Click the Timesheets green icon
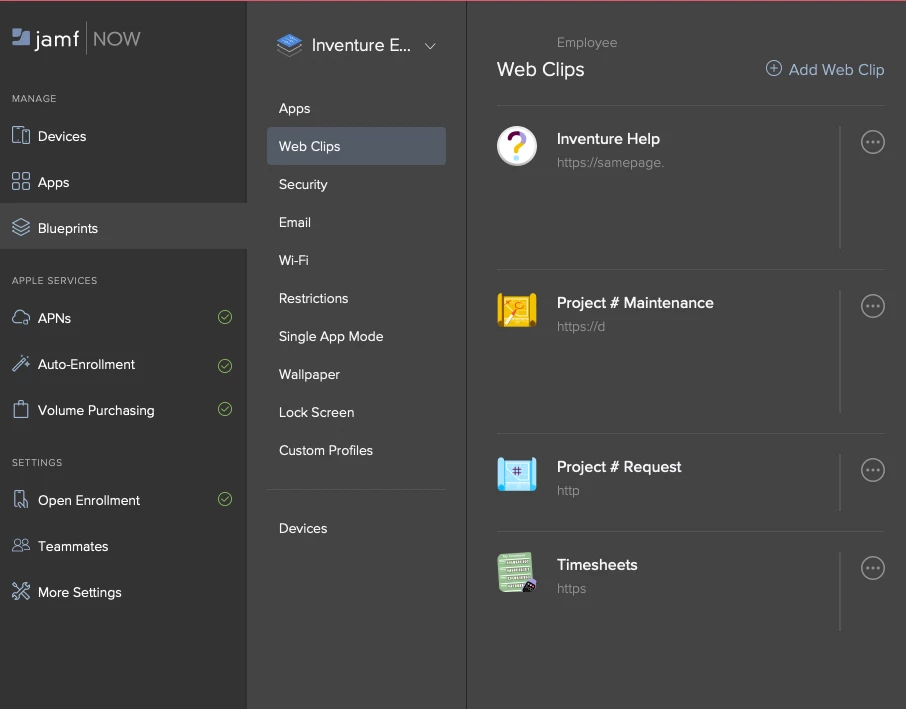Screen dimensions: 906x709 (517, 573)
